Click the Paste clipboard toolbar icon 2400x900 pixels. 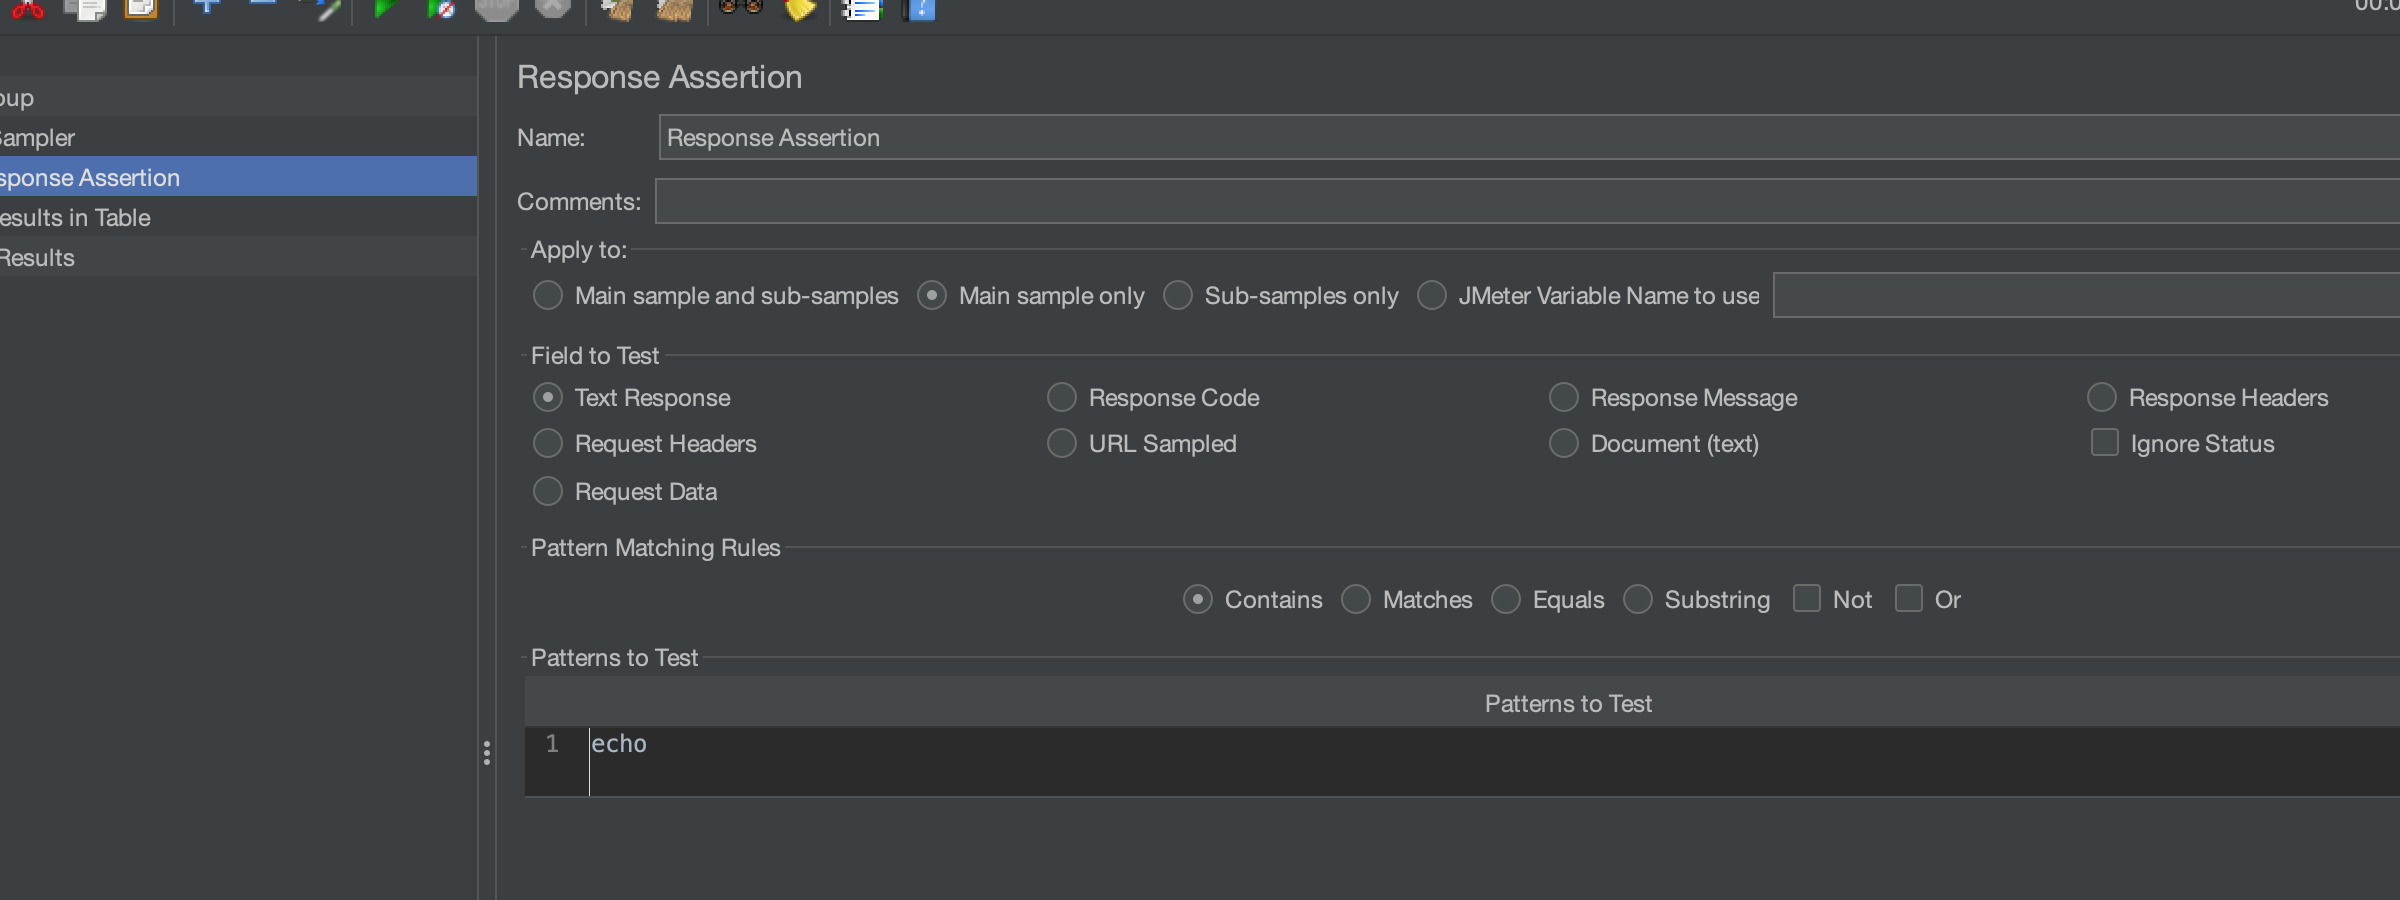click(x=141, y=8)
